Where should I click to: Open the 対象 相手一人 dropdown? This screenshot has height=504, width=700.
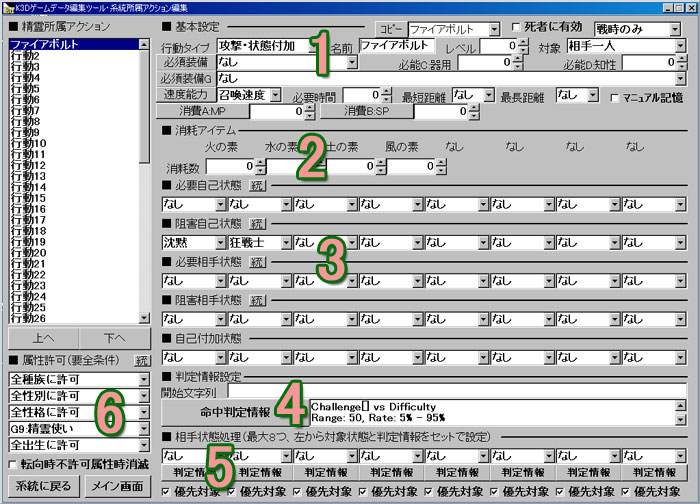(680, 46)
